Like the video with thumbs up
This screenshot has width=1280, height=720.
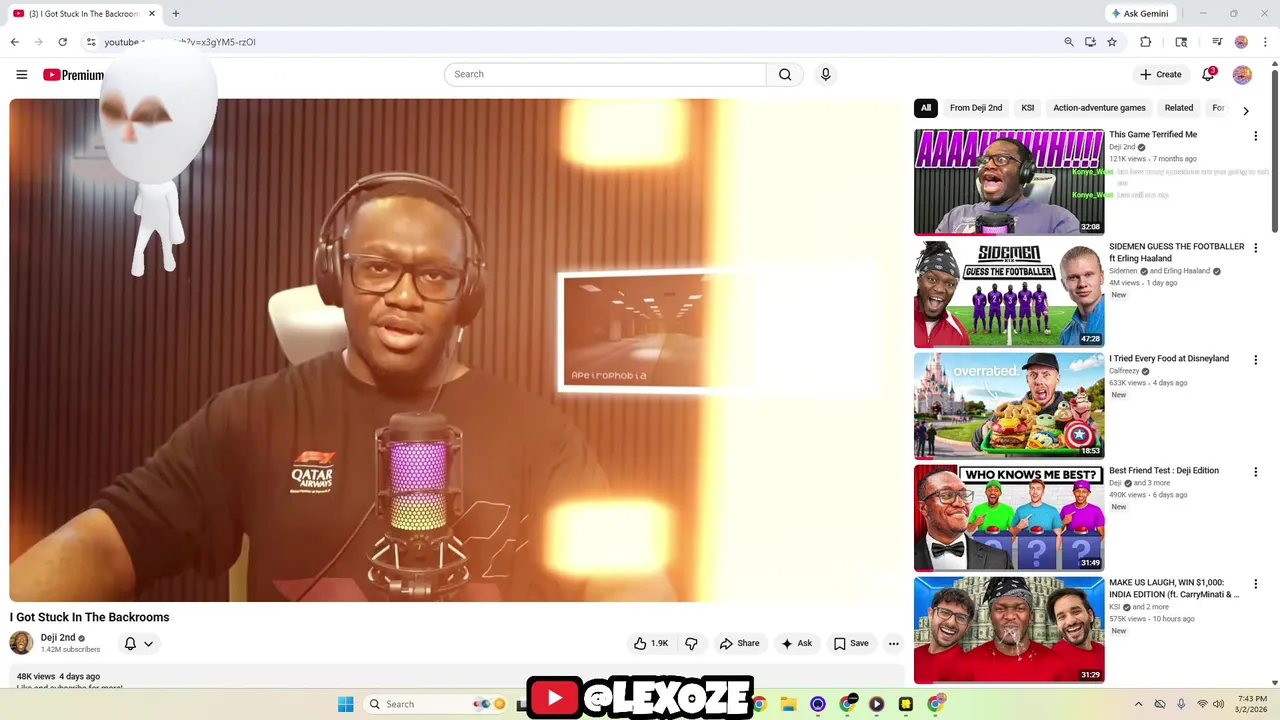tap(650, 644)
